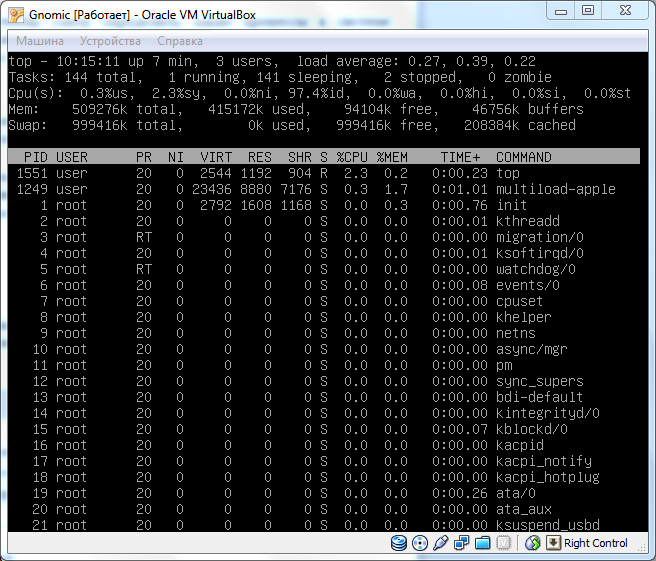This screenshot has width=656, height=561.
Task: Click the ksuspend_usbd process name
Action: pos(548,525)
